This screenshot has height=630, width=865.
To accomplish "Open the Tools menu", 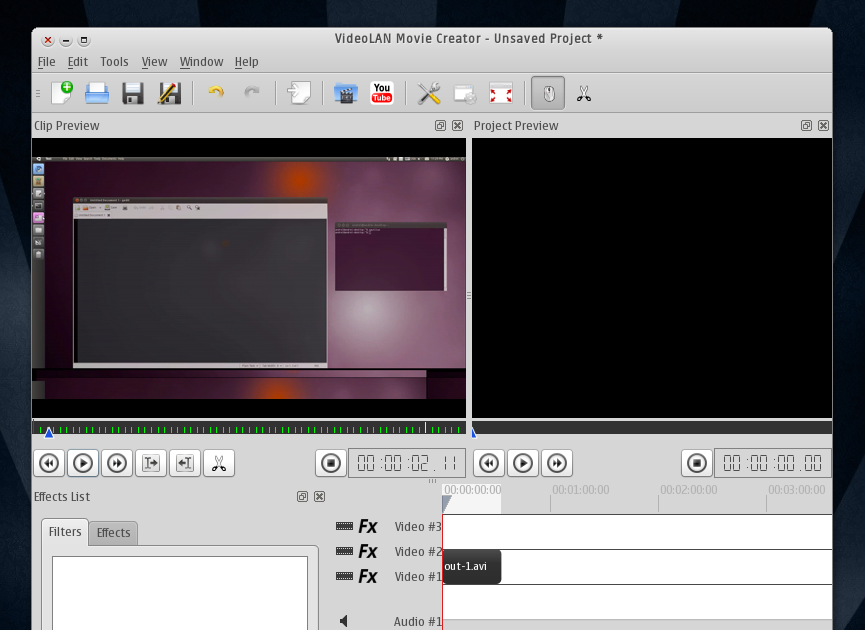I will [114, 62].
